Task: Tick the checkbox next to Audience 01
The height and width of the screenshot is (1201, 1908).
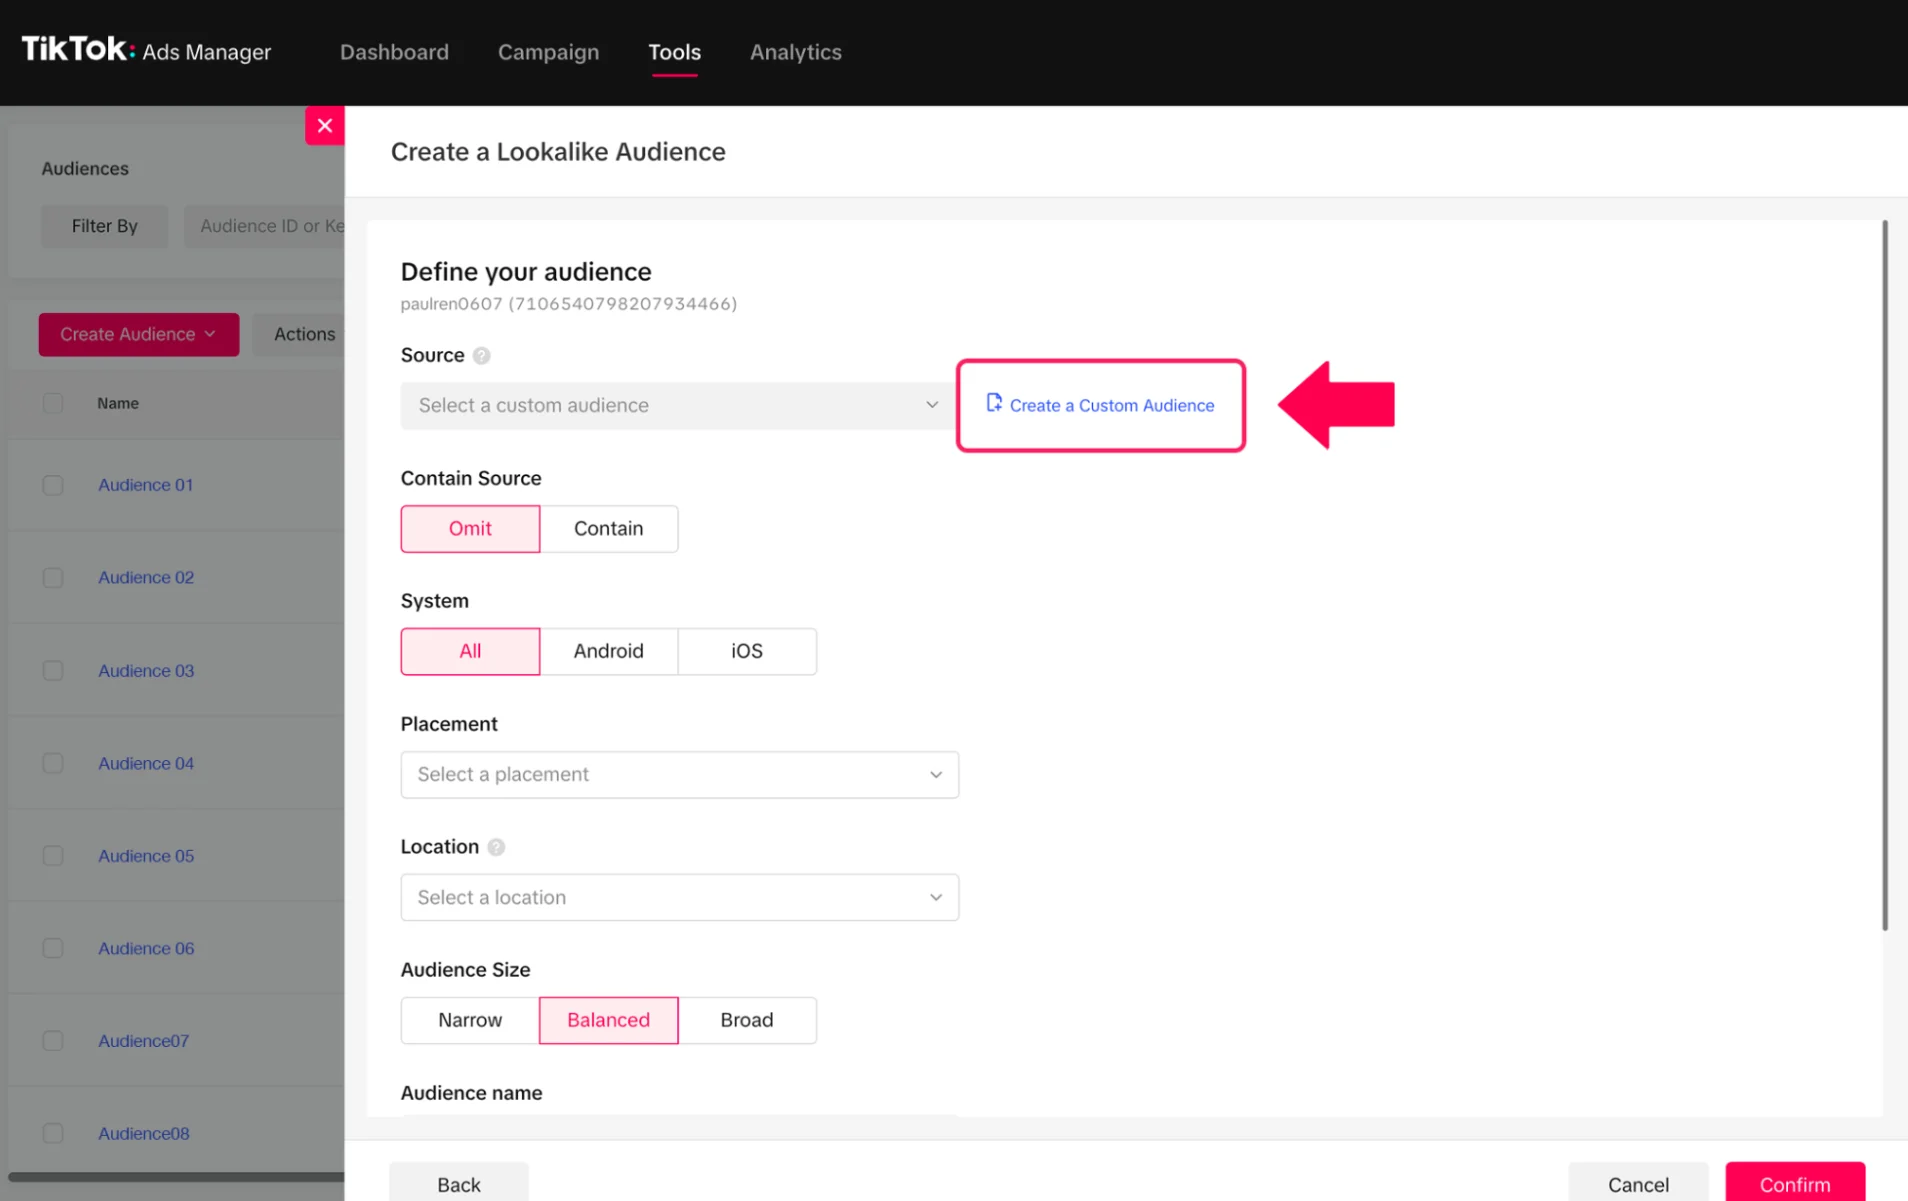Action: [x=53, y=485]
